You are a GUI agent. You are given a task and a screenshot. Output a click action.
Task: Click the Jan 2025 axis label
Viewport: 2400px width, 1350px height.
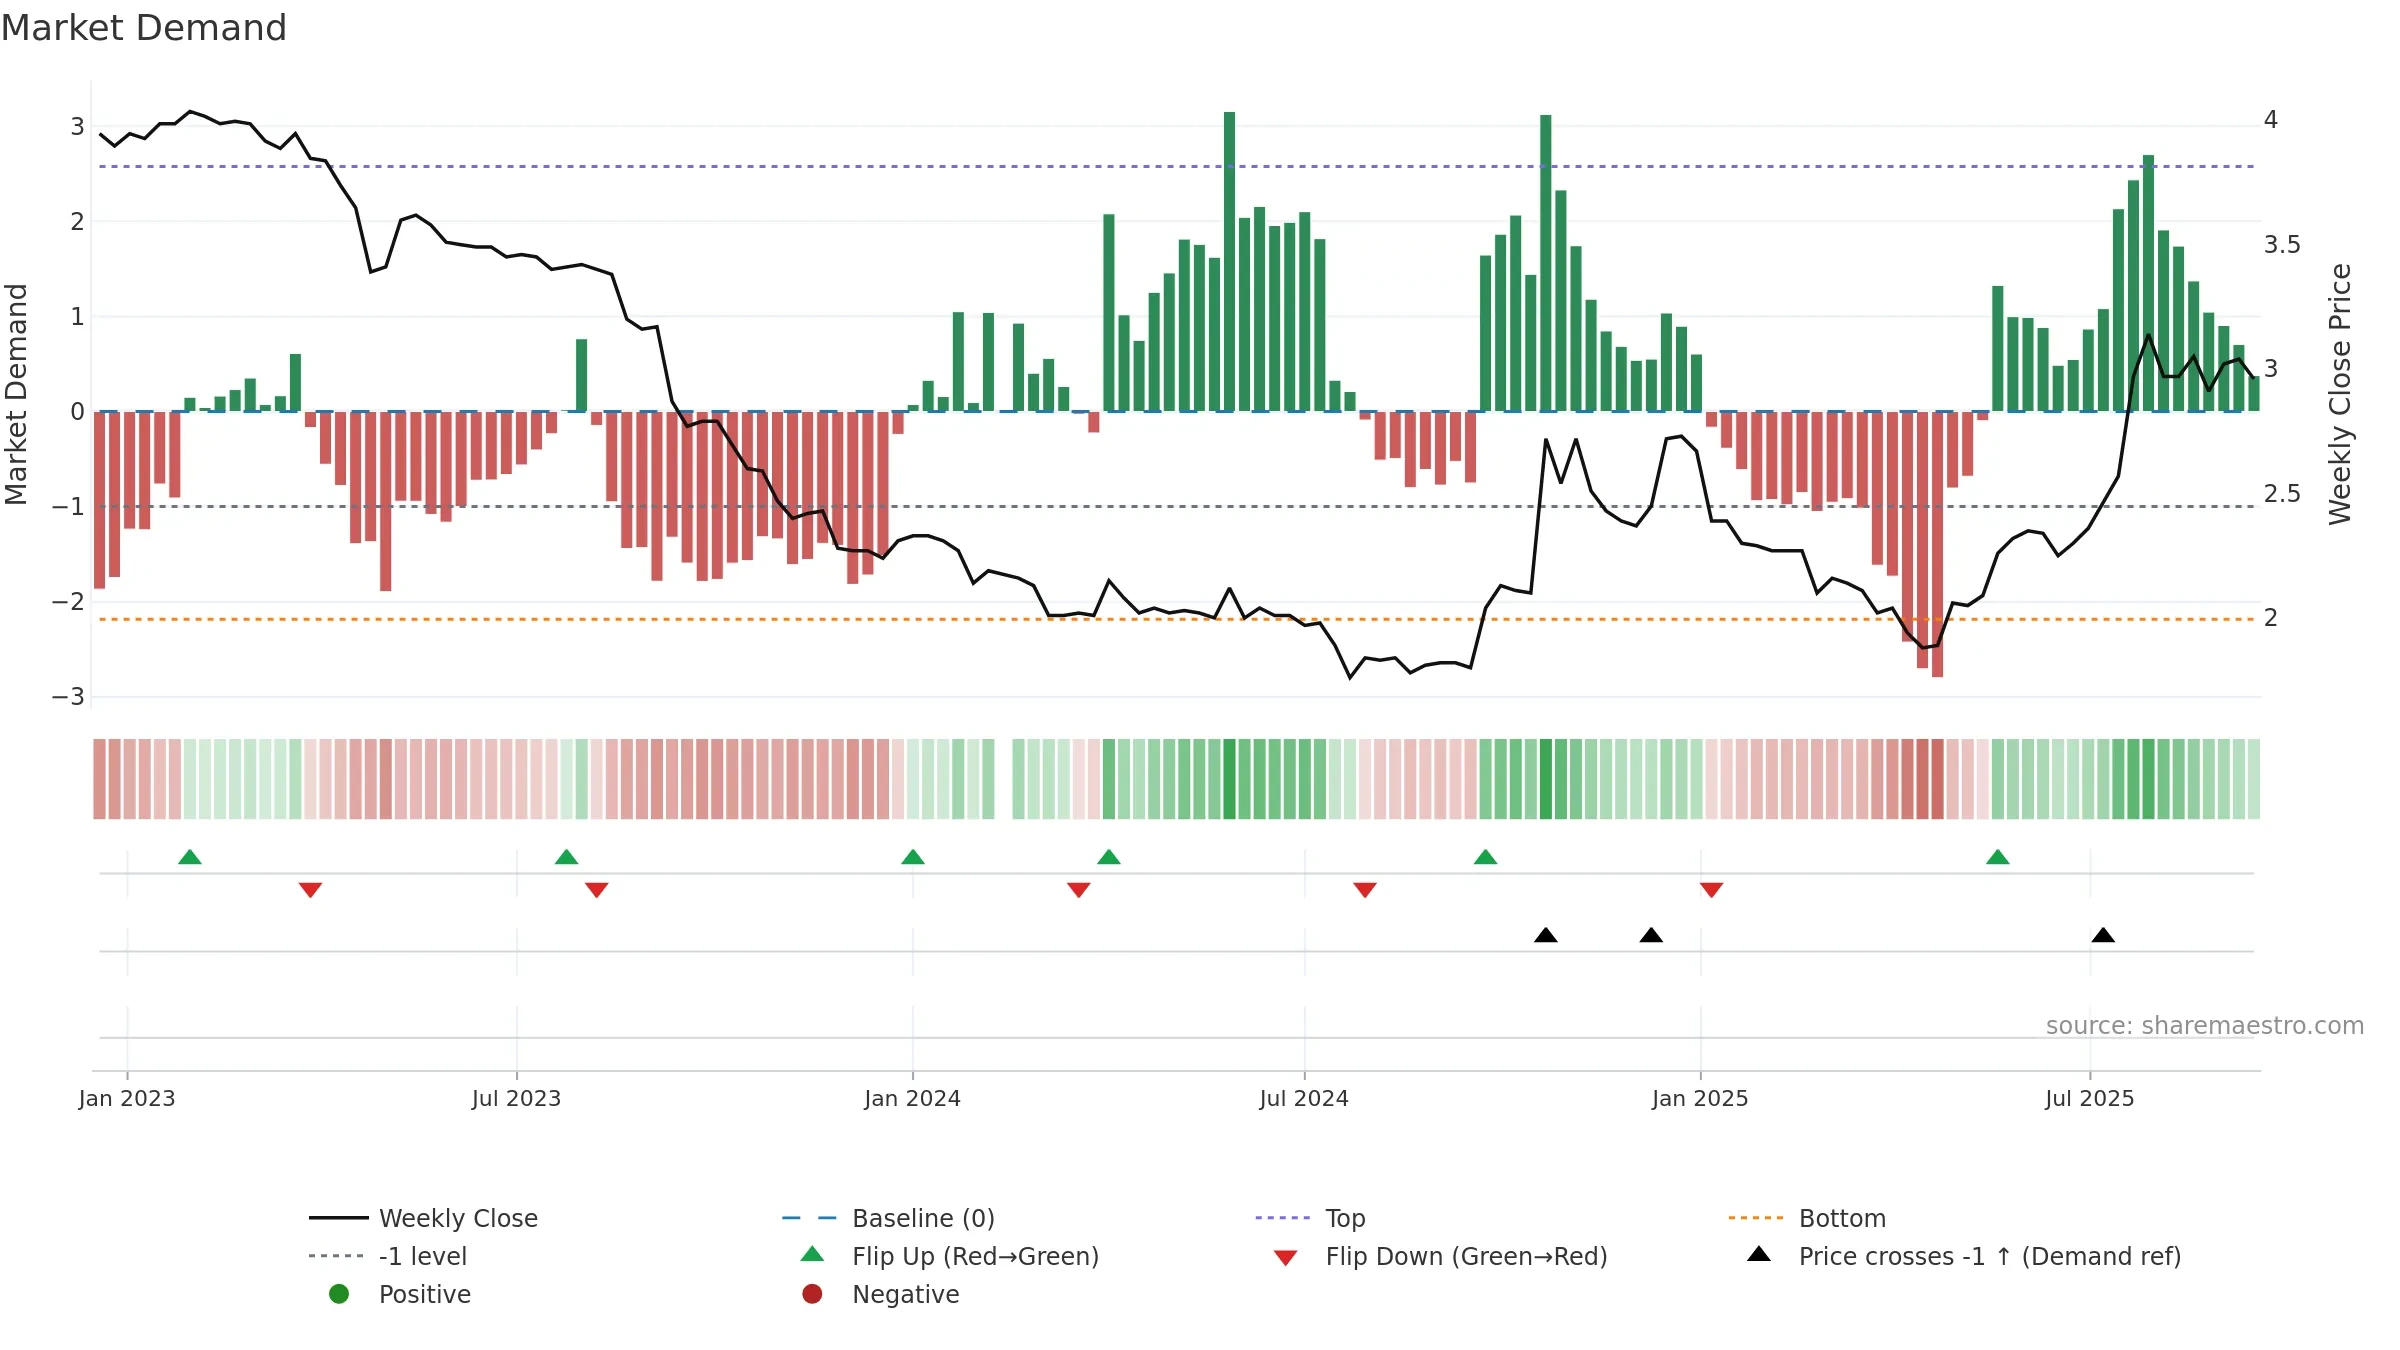click(1700, 1099)
